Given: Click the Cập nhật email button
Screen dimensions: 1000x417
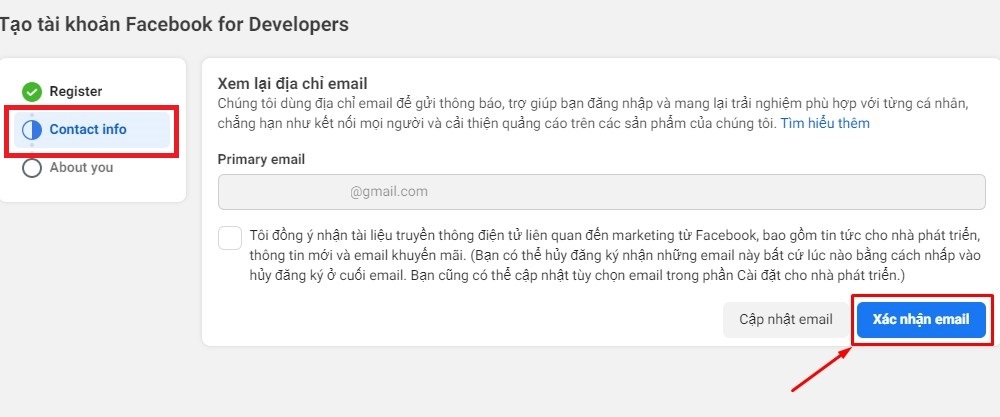Looking at the screenshot, I should click(786, 319).
